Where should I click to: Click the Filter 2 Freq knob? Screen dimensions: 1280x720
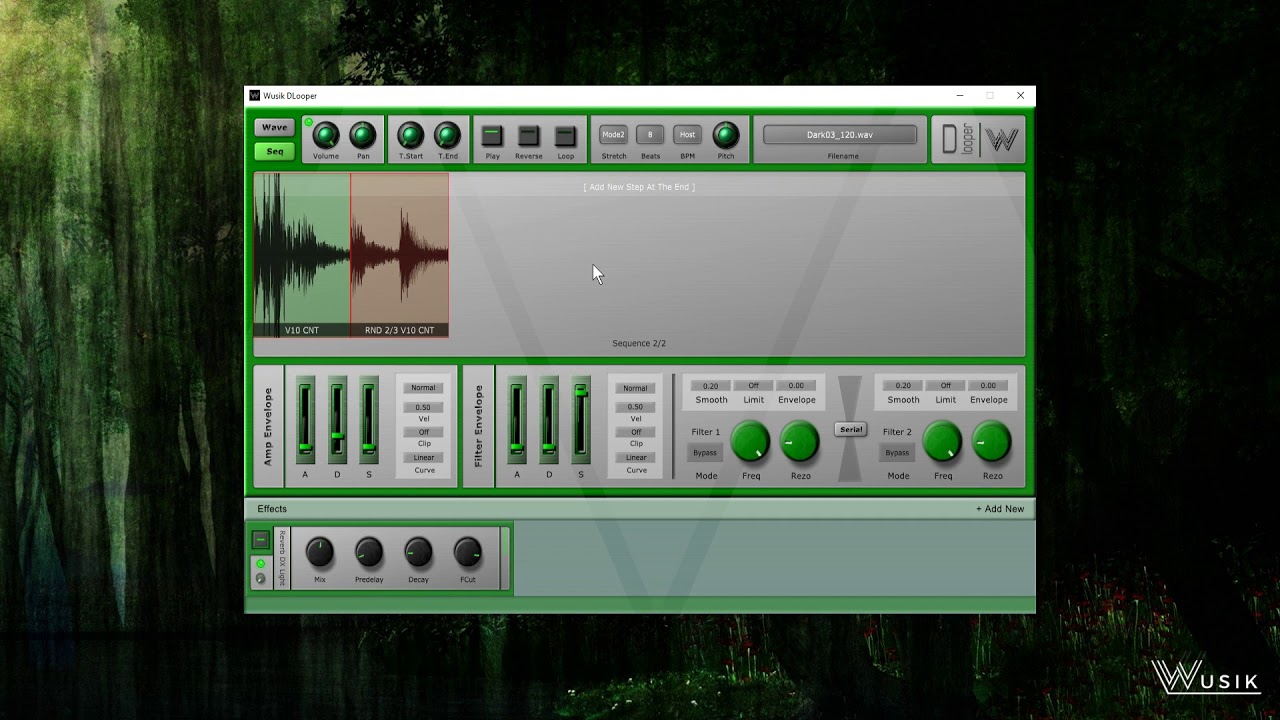[x=943, y=442]
